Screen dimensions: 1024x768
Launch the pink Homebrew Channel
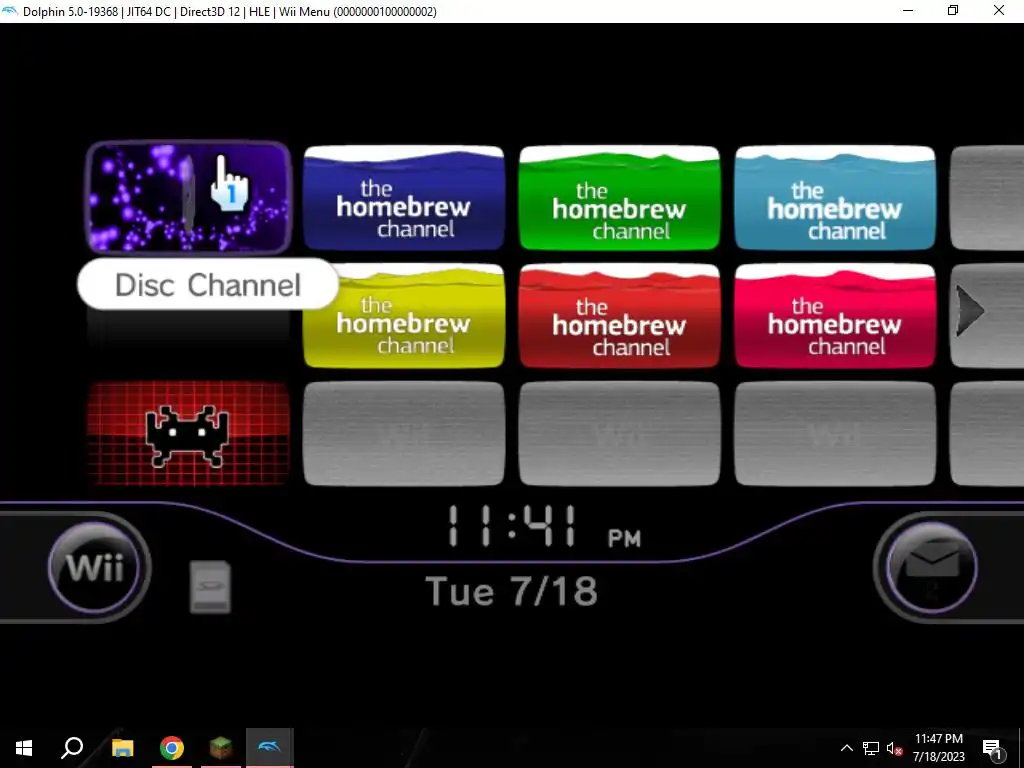coord(835,316)
